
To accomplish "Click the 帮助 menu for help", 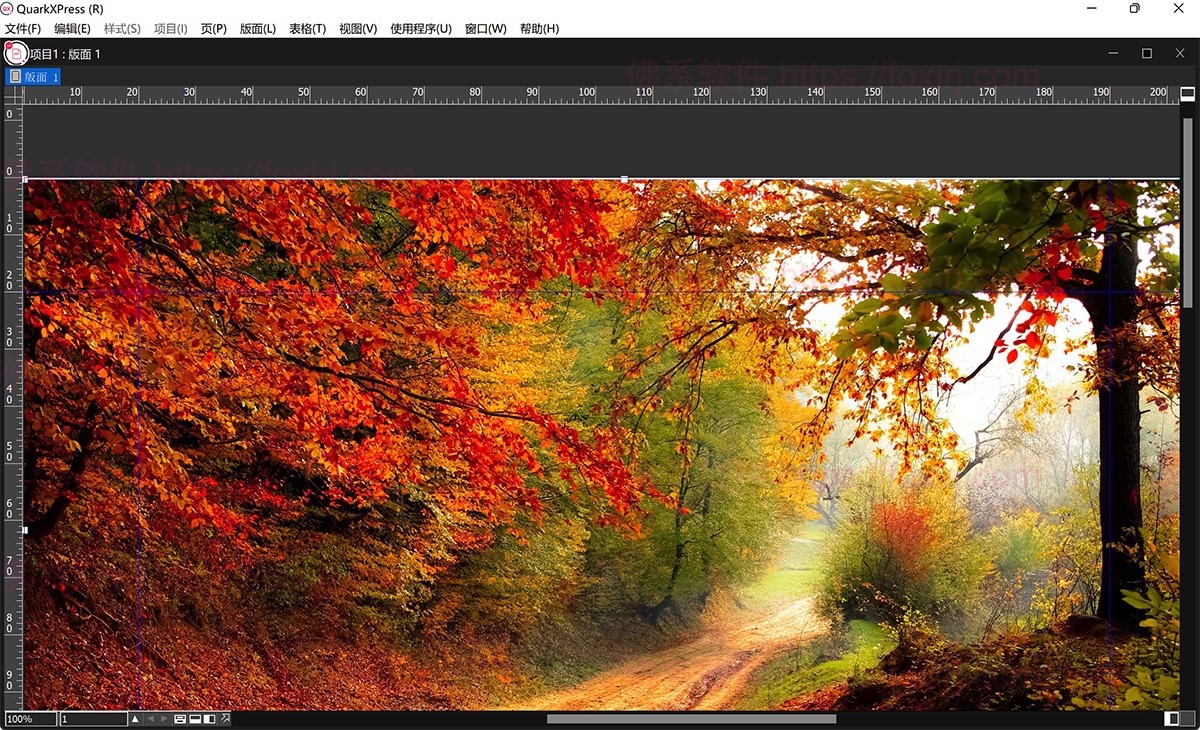I will click(537, 29).
